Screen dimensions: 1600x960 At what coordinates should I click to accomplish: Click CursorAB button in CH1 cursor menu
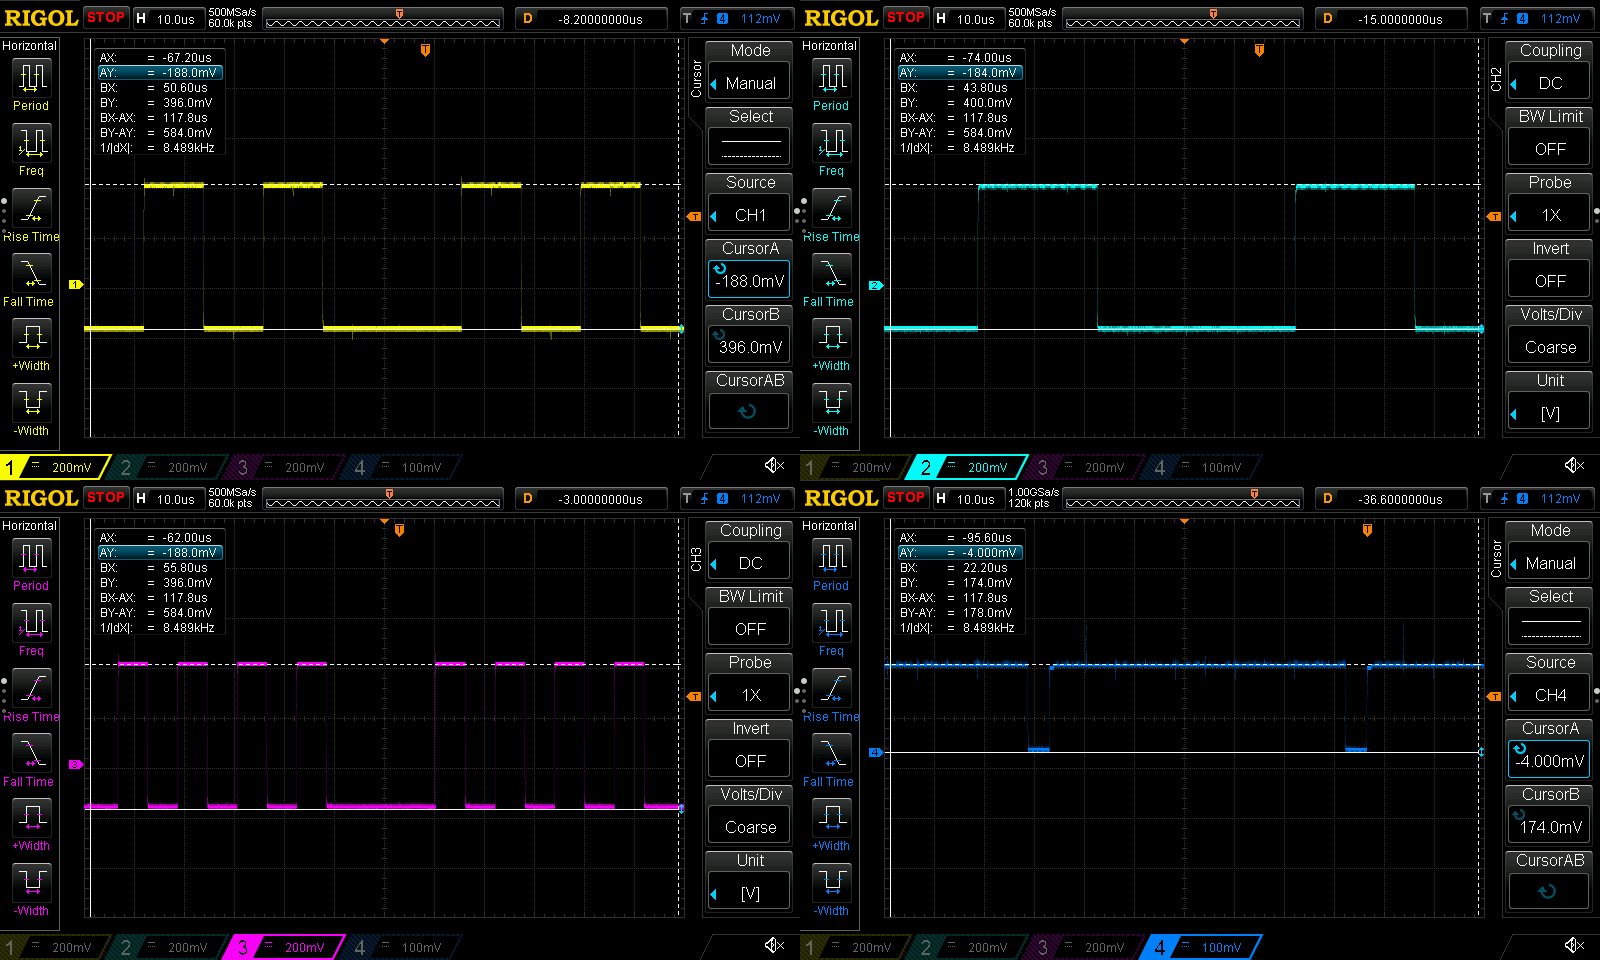749,400
